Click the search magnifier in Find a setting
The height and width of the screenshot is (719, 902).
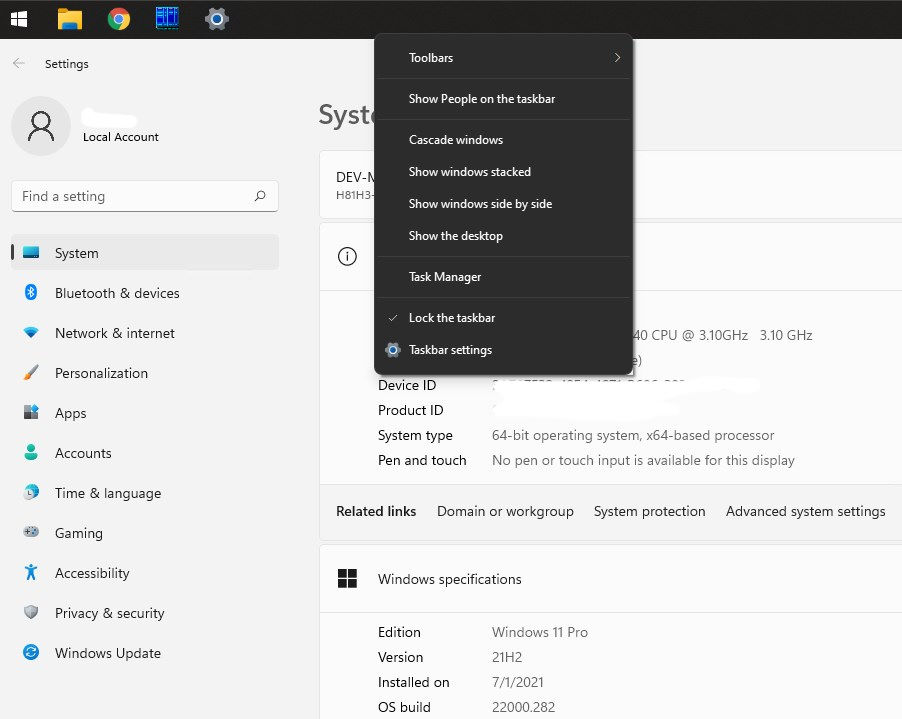coord(260,197)
